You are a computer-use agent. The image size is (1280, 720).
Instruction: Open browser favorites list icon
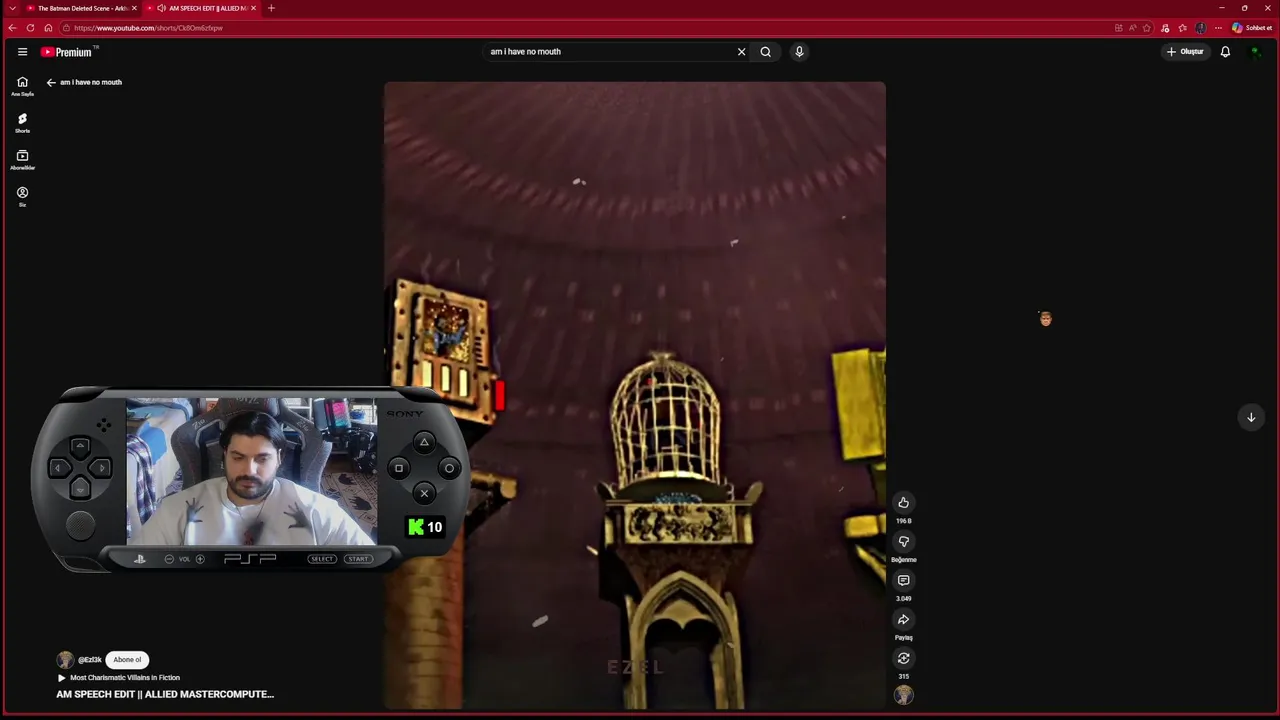pos(1182,28)
